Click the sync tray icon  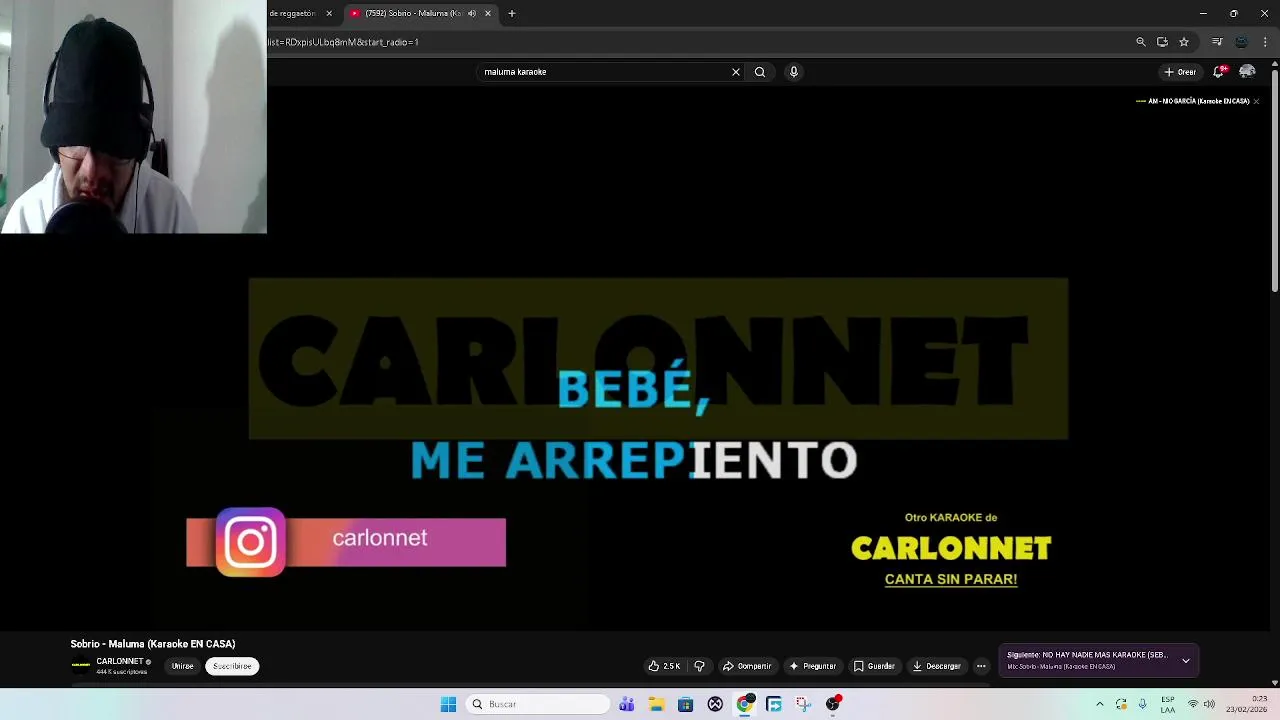coord(1121,704)
